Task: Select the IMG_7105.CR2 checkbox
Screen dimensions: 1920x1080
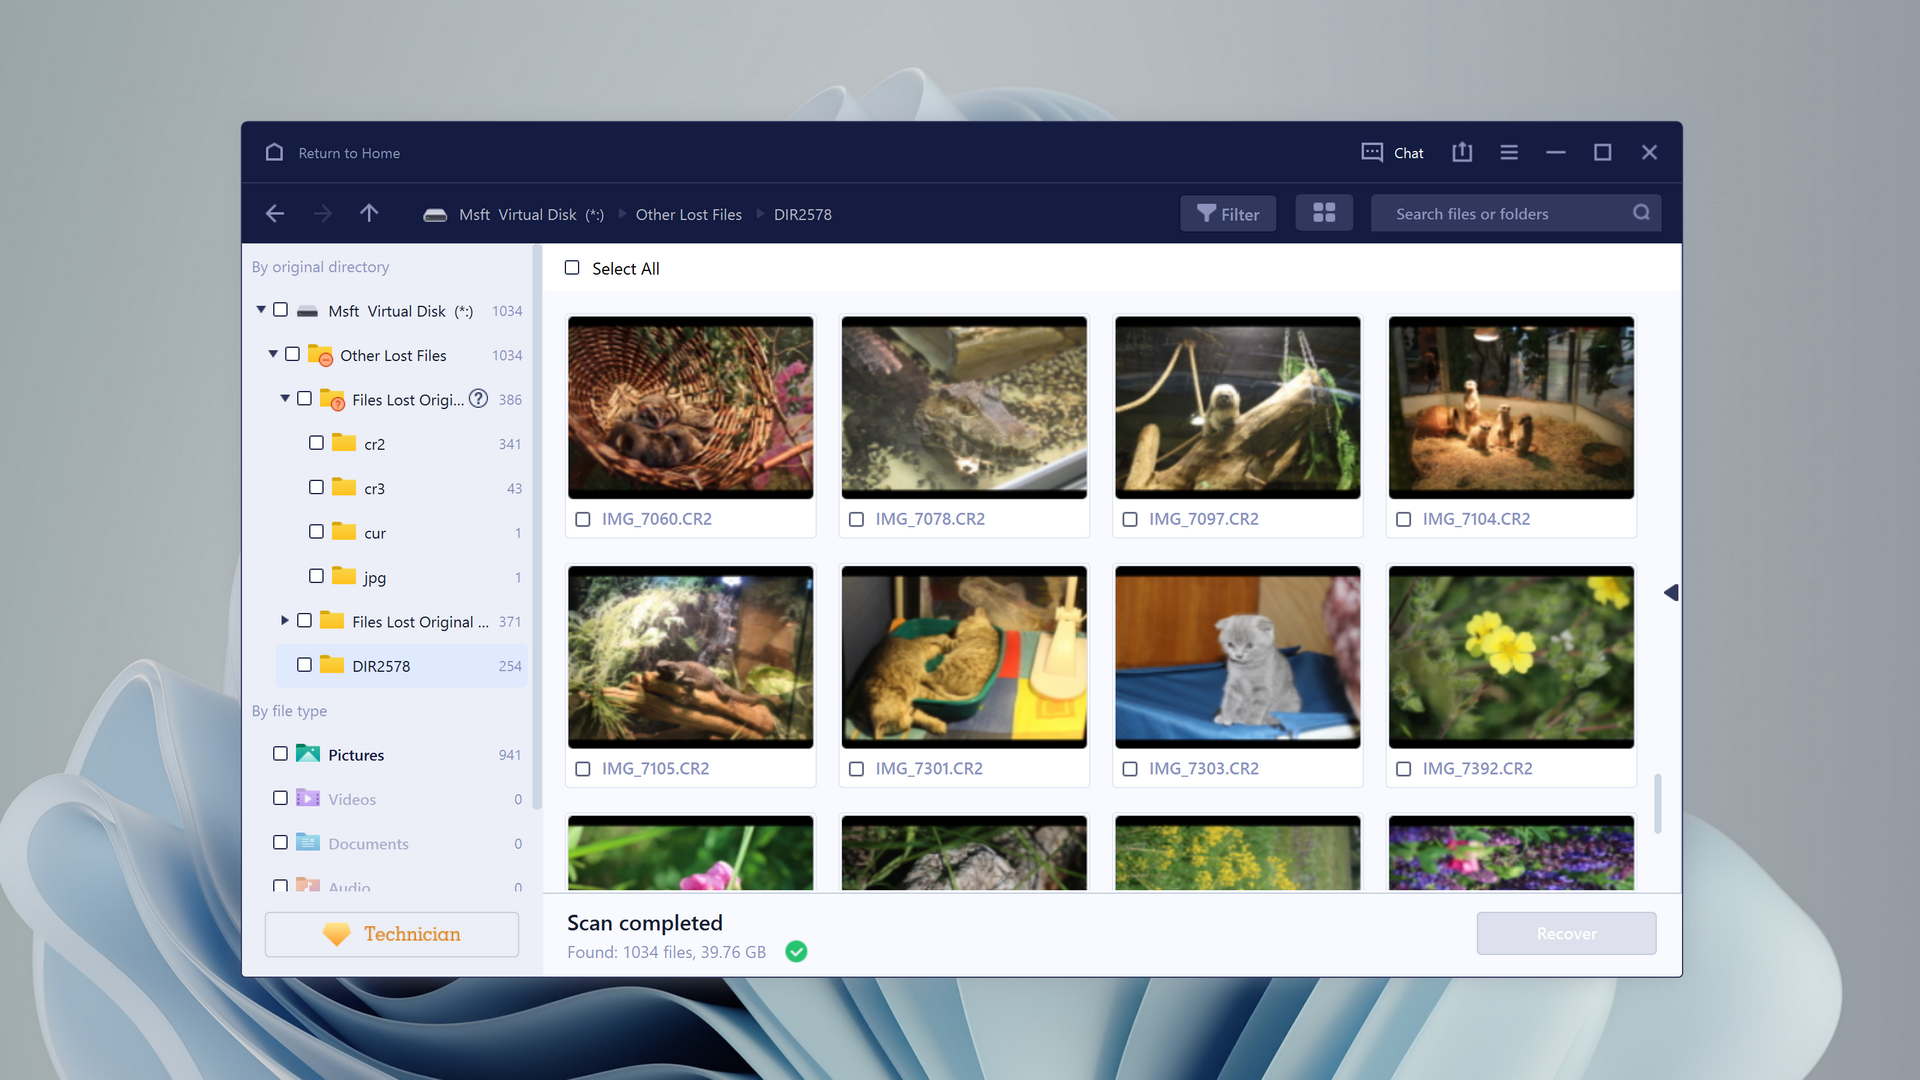Action: click(583, 769)
